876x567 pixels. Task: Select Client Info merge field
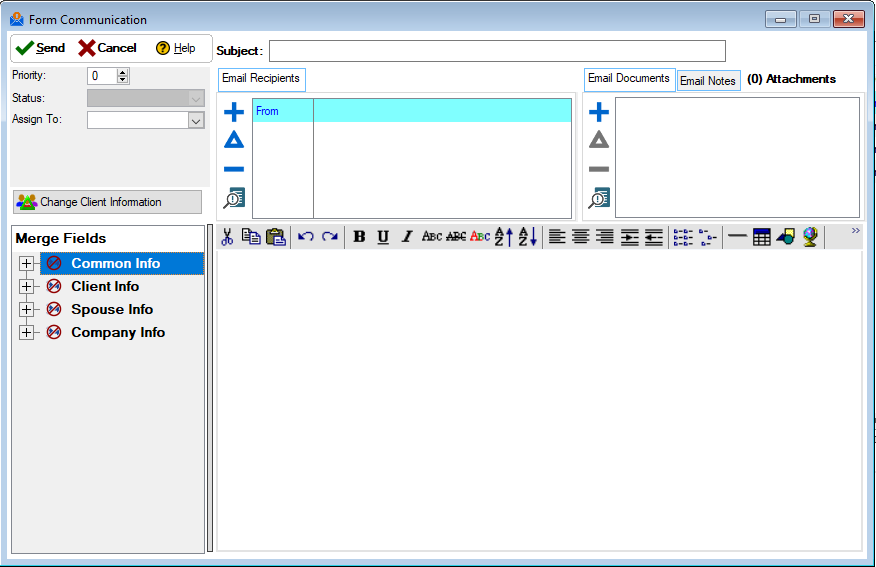[105, 287]
